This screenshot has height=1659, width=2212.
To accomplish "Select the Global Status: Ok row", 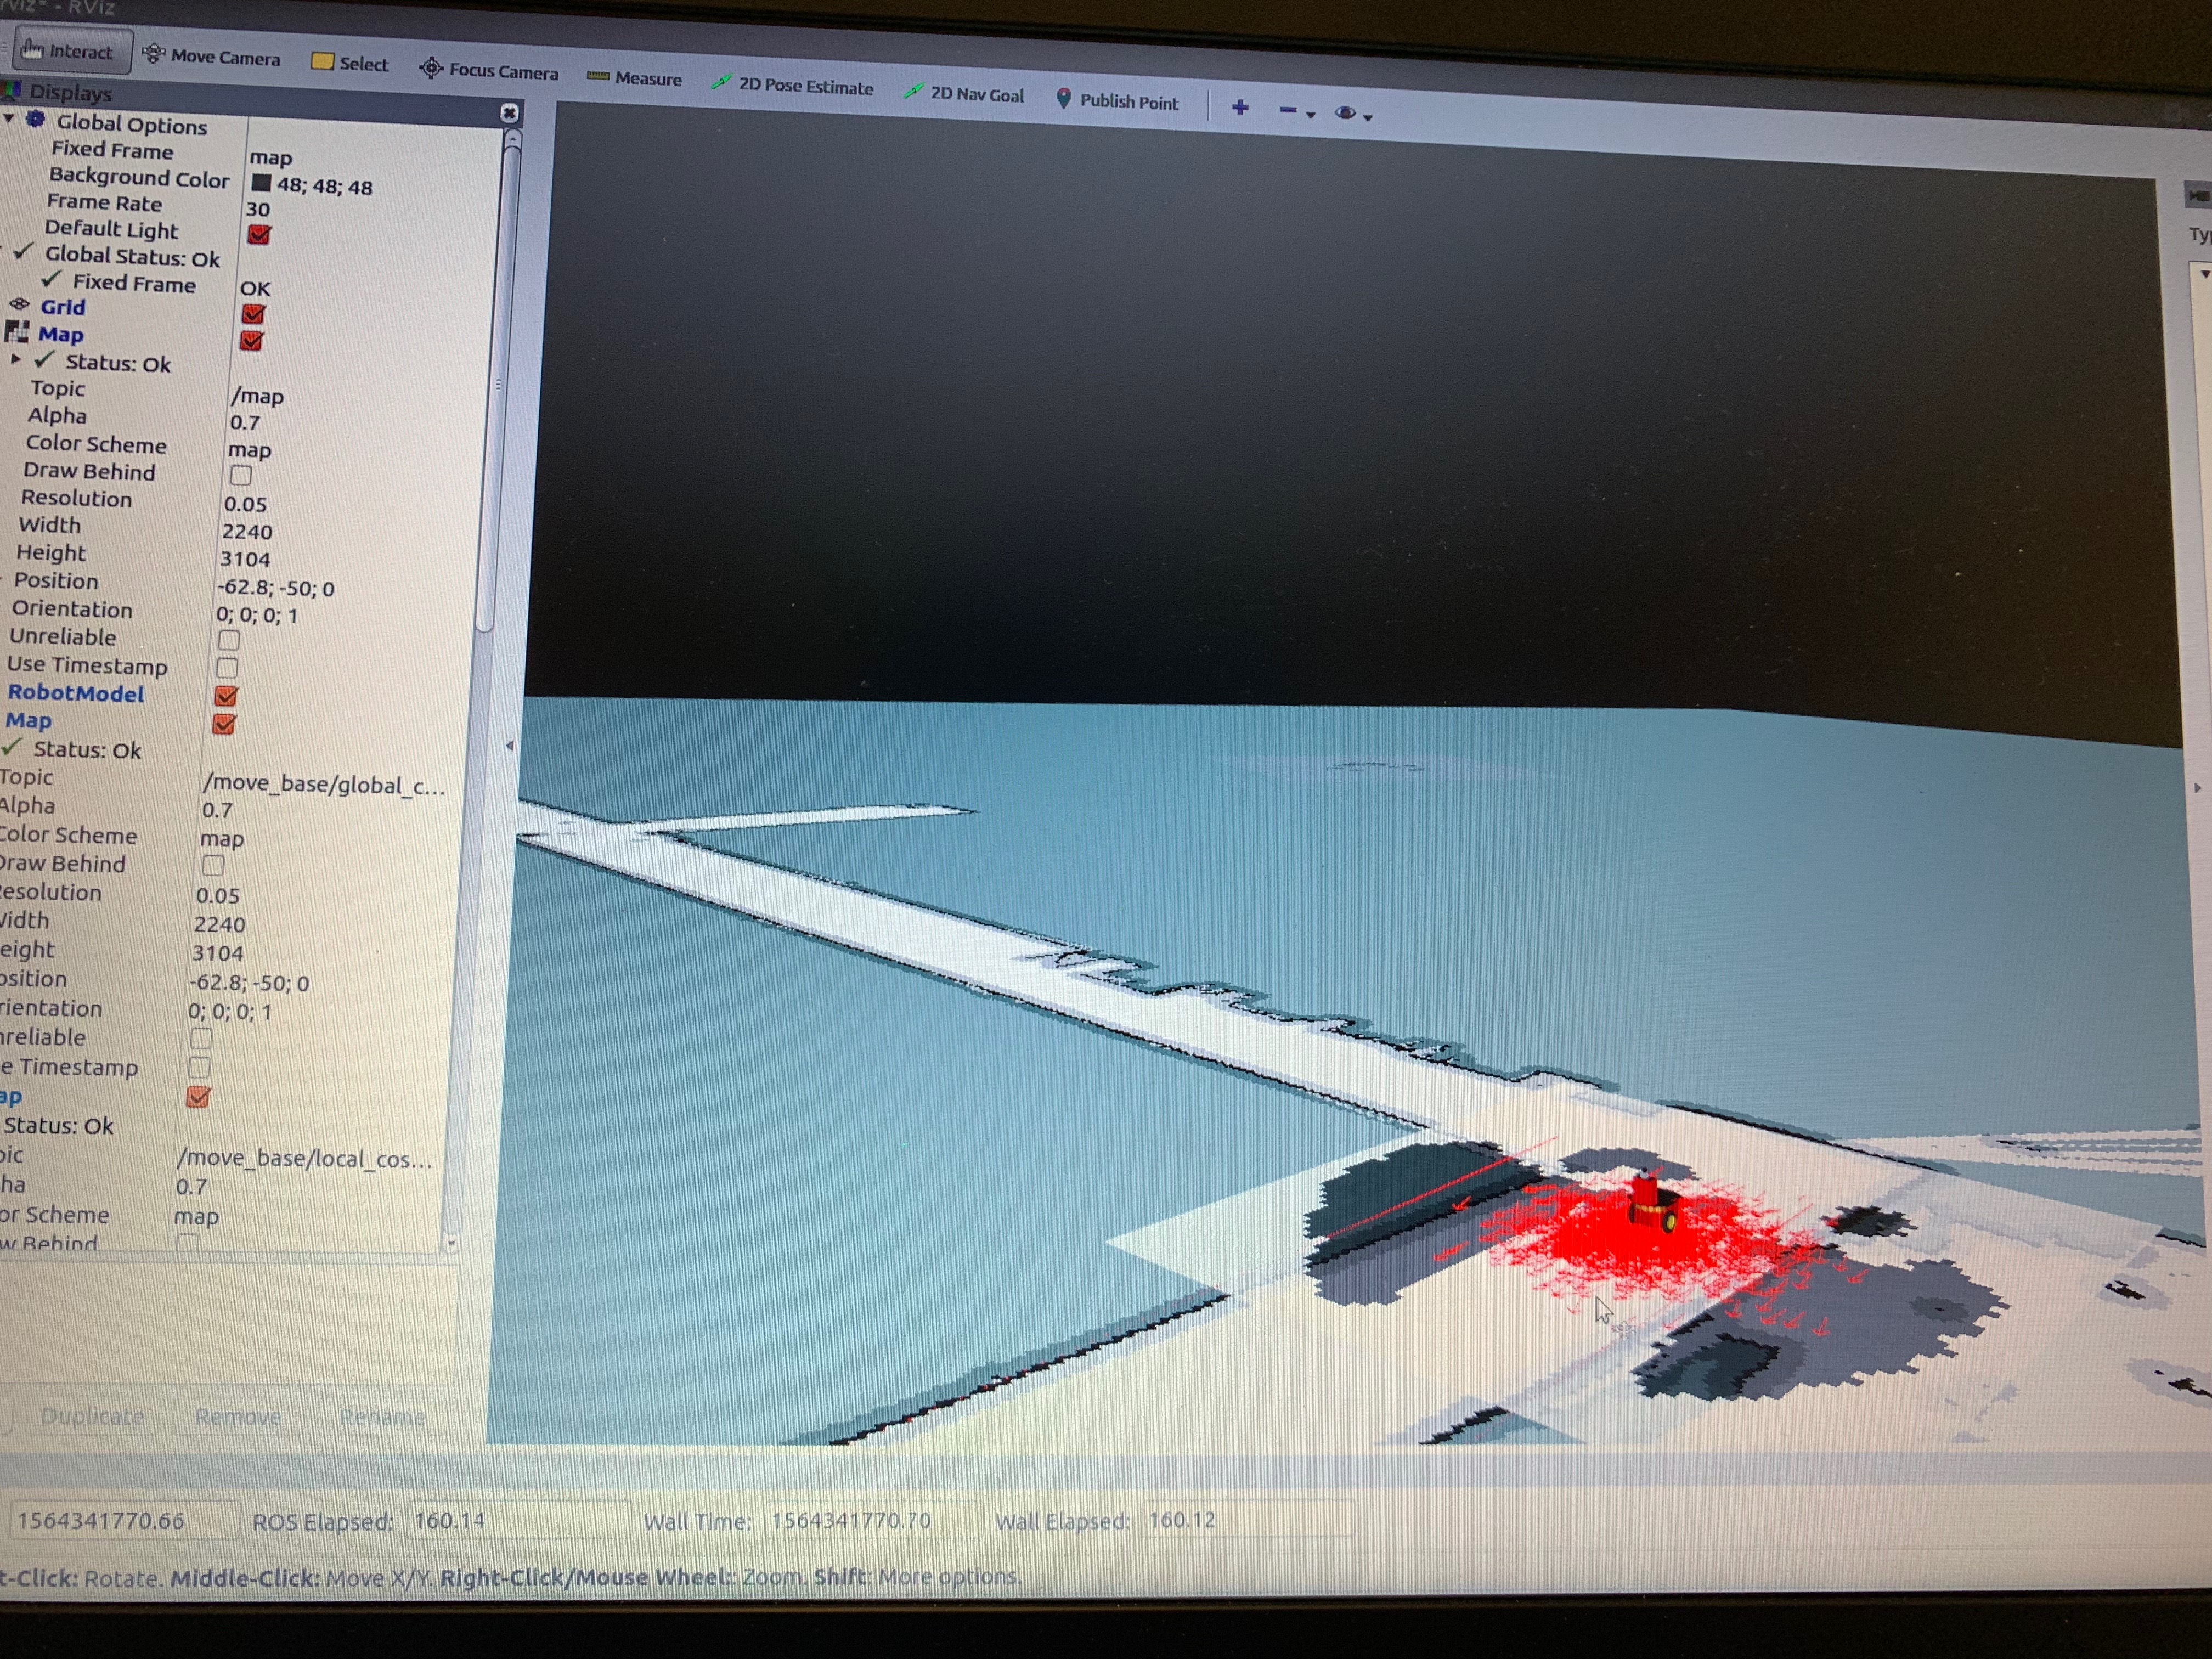I will [131, 256].
